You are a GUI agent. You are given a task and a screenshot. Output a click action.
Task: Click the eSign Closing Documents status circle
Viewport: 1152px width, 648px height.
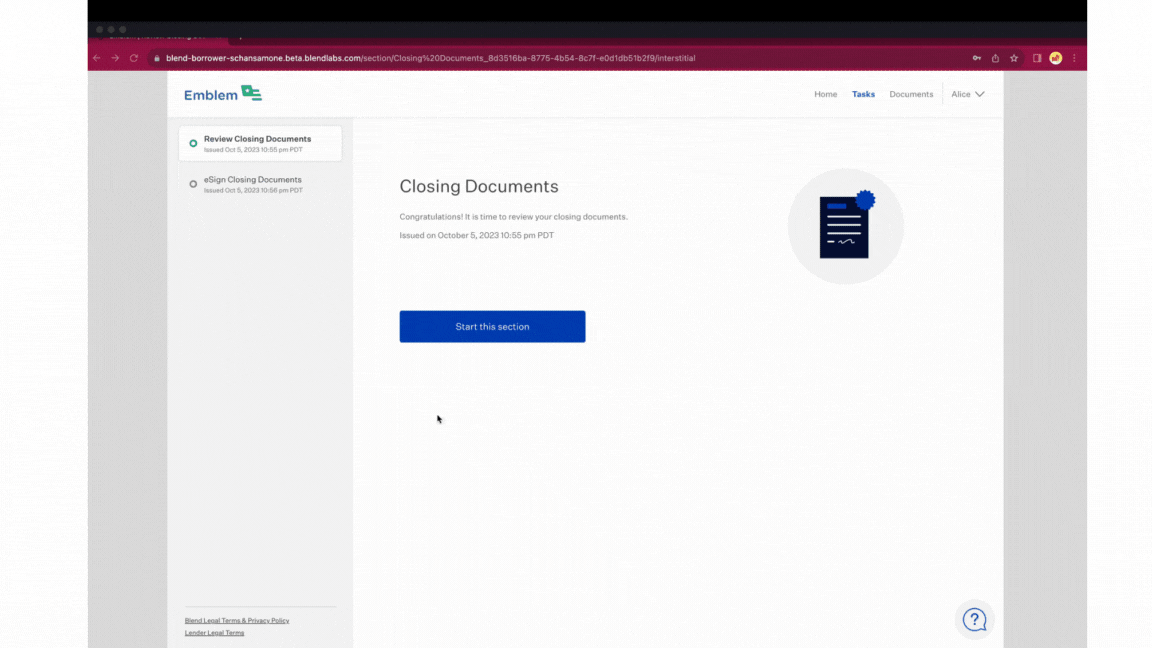[192, 184]
